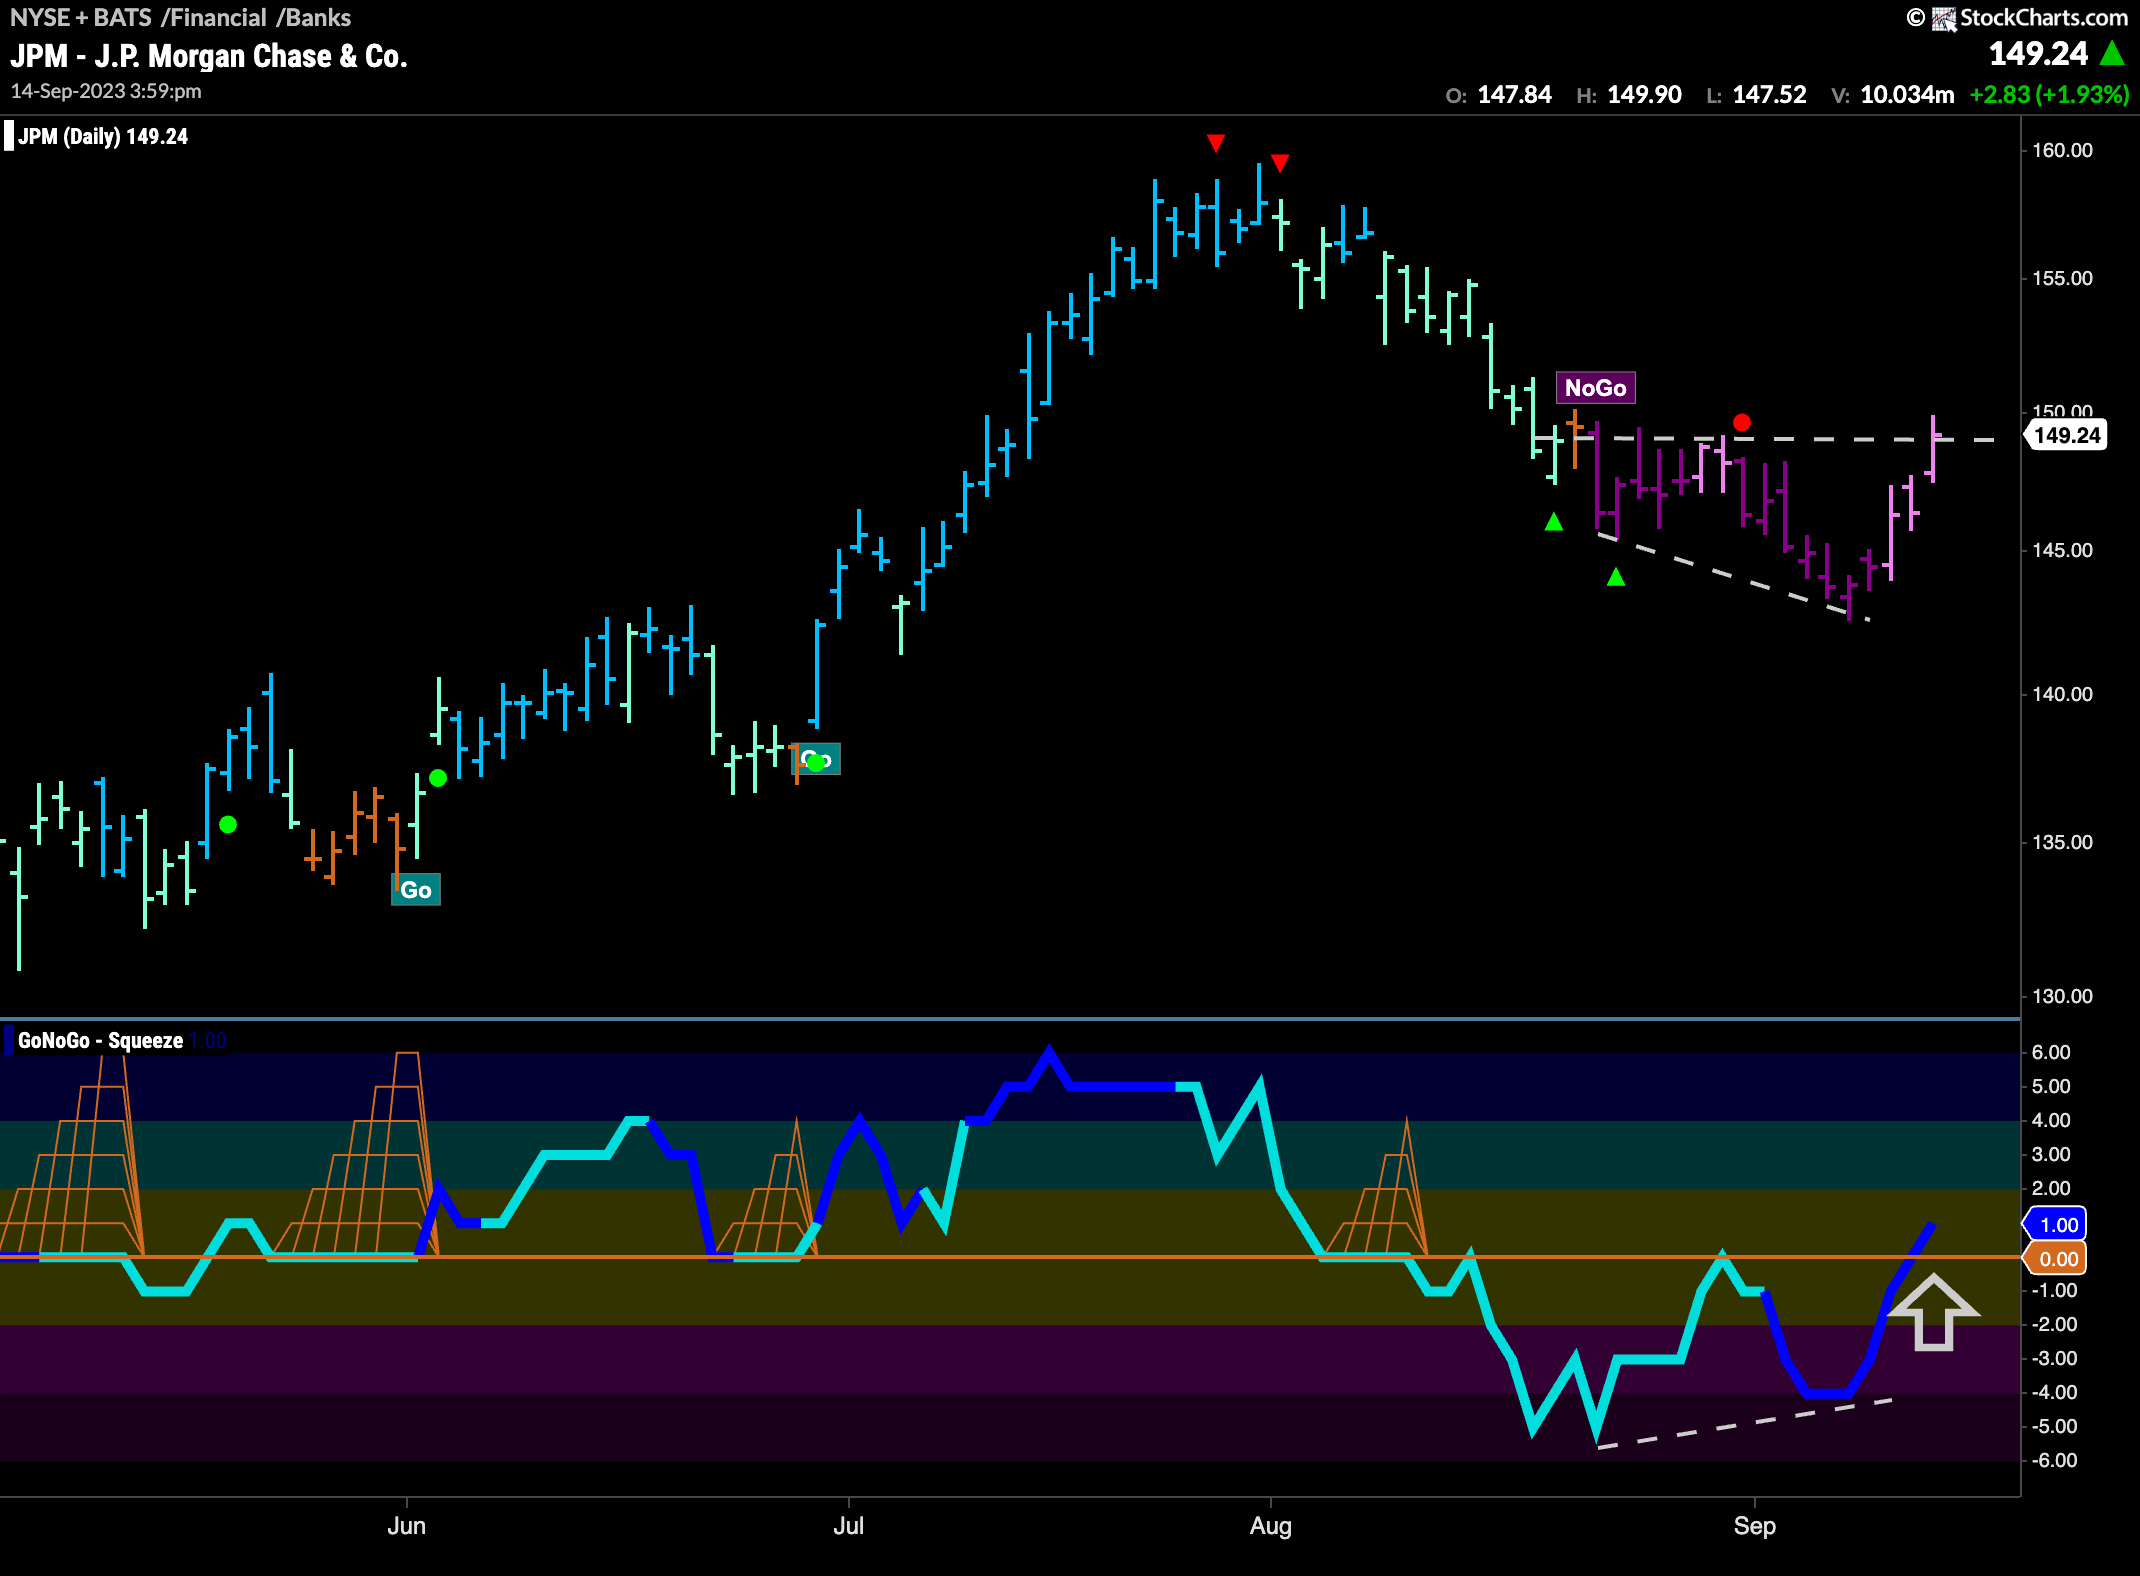This screenshot has width=2140, height=1576.
Task: Click the 'Aug' date axis label
Action: click(x=1271, y=1526)
